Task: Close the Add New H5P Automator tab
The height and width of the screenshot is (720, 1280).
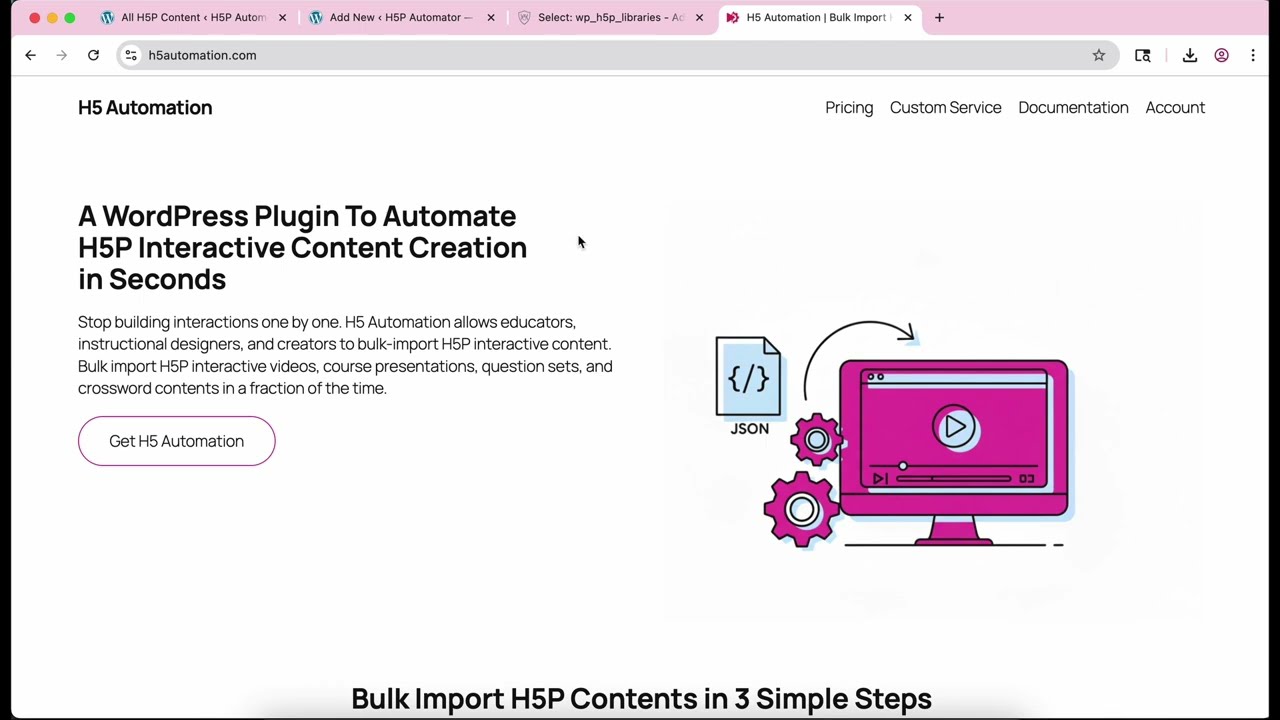Action: pyautogui.click(x=491, y=17)
